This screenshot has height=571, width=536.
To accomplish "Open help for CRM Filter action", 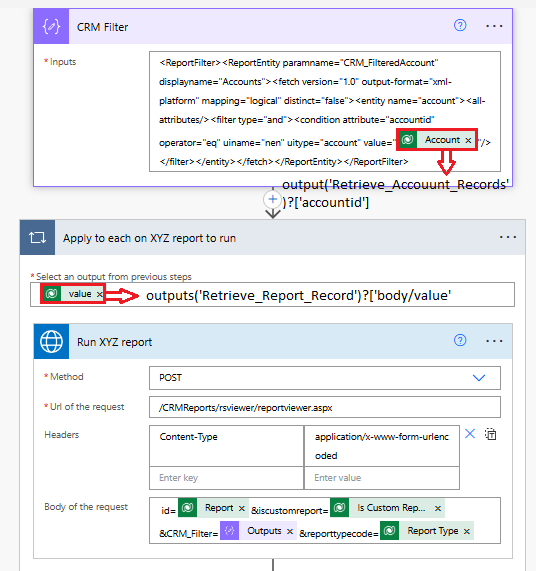I will click(x=460, y=25).
